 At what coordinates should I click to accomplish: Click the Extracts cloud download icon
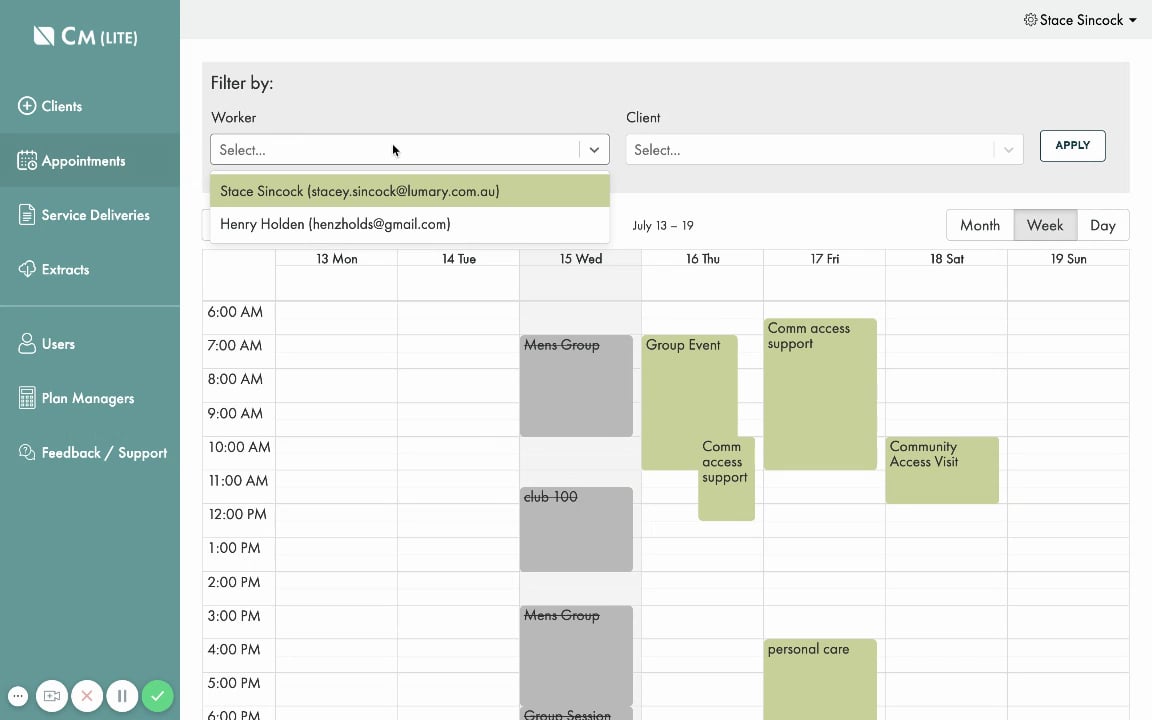pos(27,269)
